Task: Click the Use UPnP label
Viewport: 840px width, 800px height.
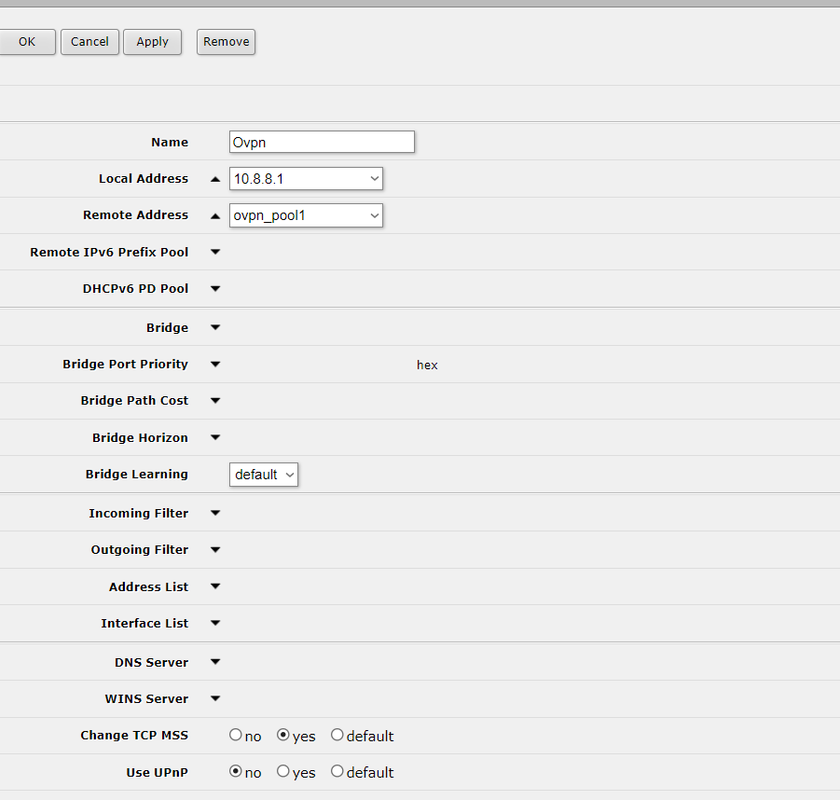Action: click(x=158, y=773)
